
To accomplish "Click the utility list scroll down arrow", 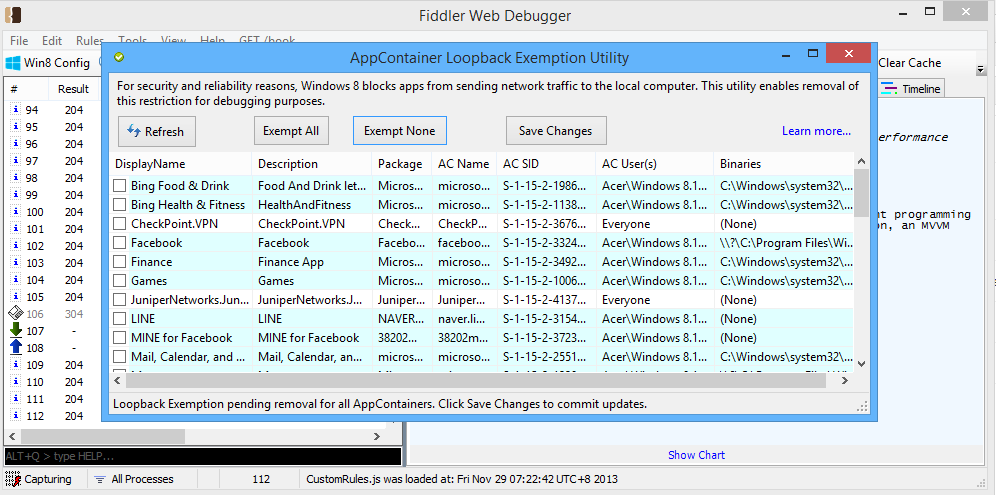I will pyautogui.click(x=861, y=363).
